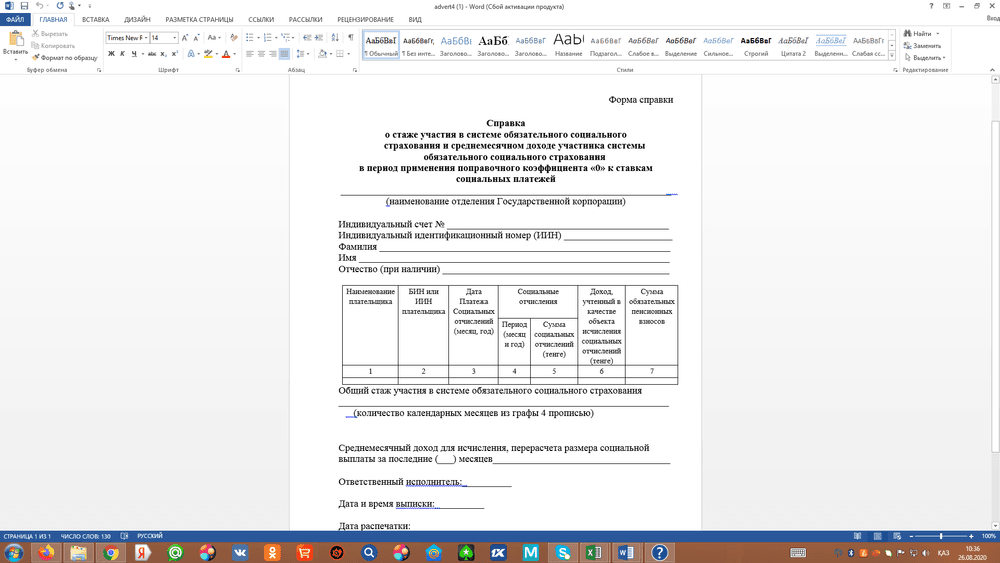Justify the text
Viewport: 1000px width, 563px height.
pyautogui.click(x=284, y=54)
